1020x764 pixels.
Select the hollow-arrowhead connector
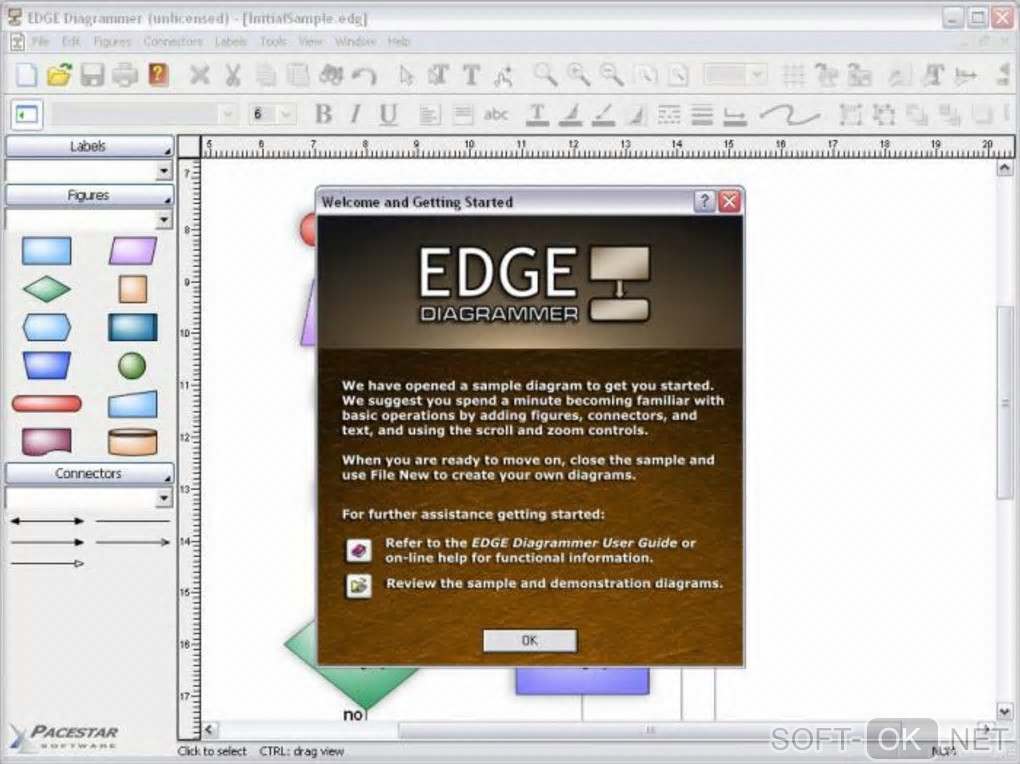[47, 564]
